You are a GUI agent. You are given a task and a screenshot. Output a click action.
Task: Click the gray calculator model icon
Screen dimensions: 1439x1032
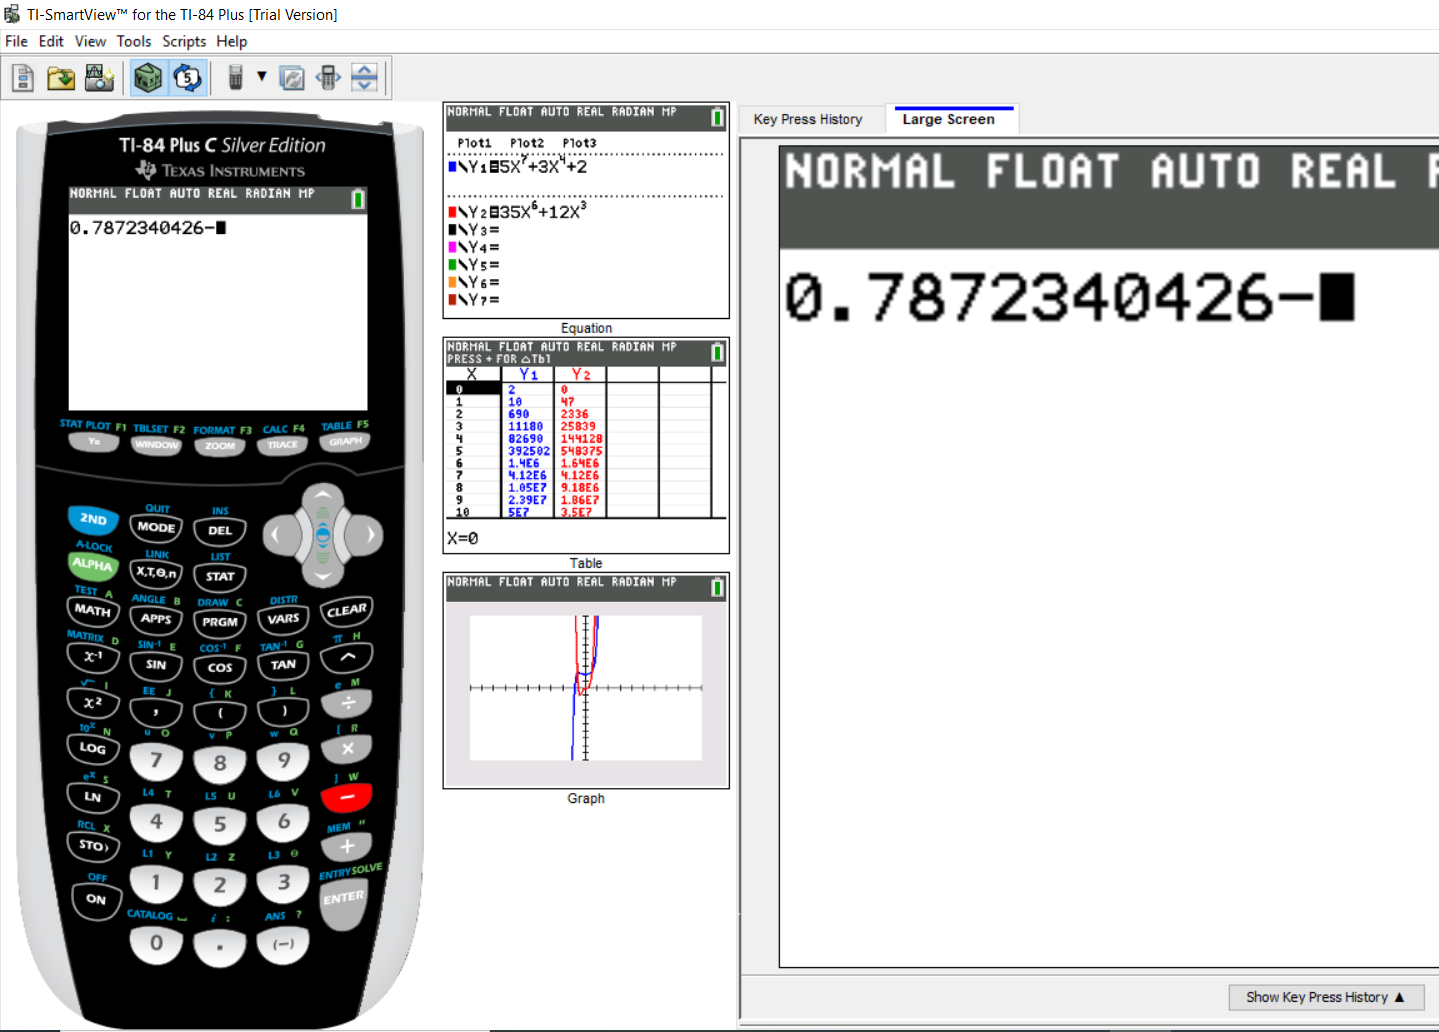tap(236, 78)
